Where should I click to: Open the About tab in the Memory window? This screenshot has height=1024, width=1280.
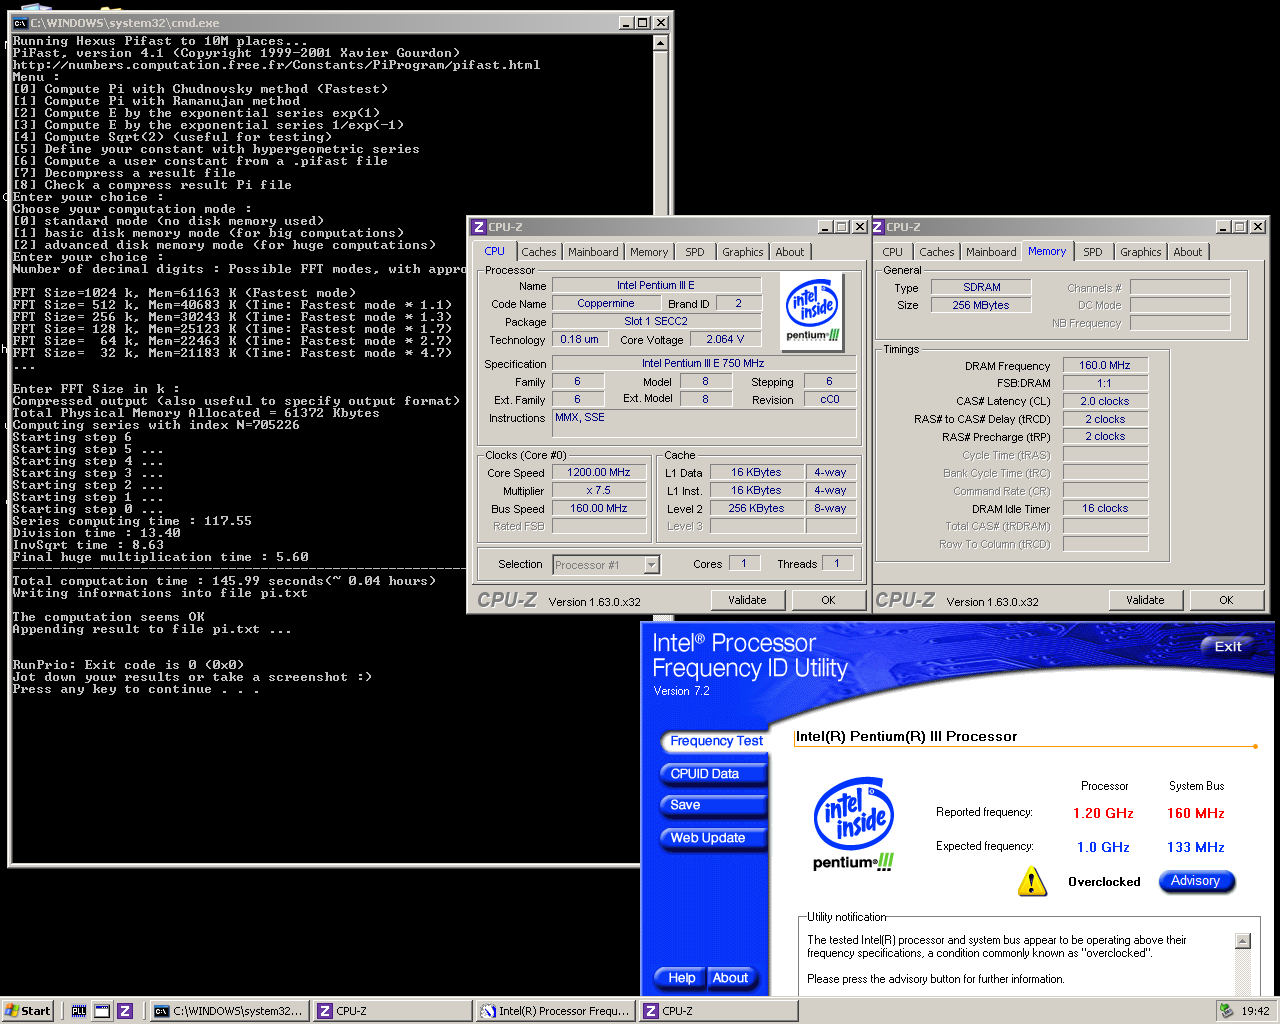(1187, 252)
